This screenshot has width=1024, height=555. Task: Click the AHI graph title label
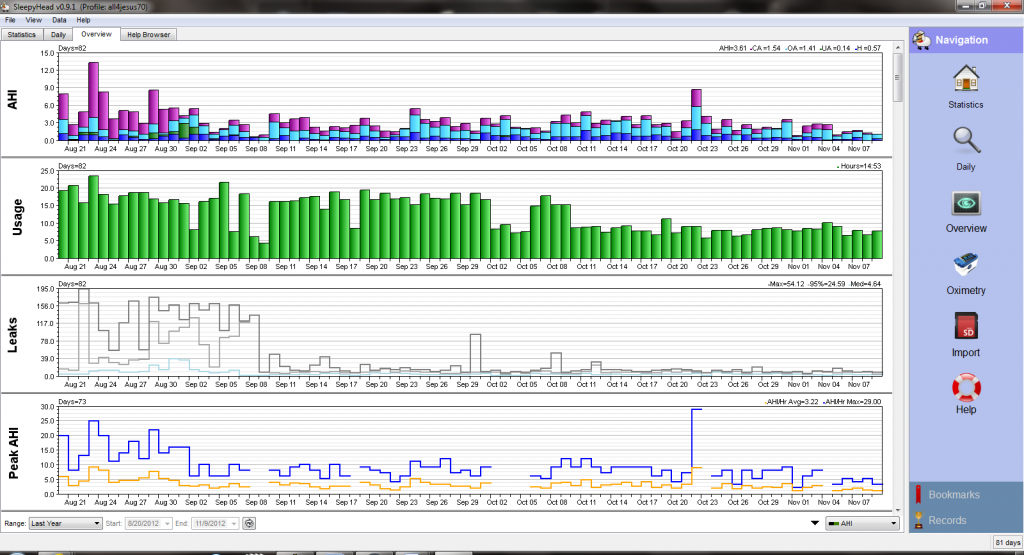12,99
